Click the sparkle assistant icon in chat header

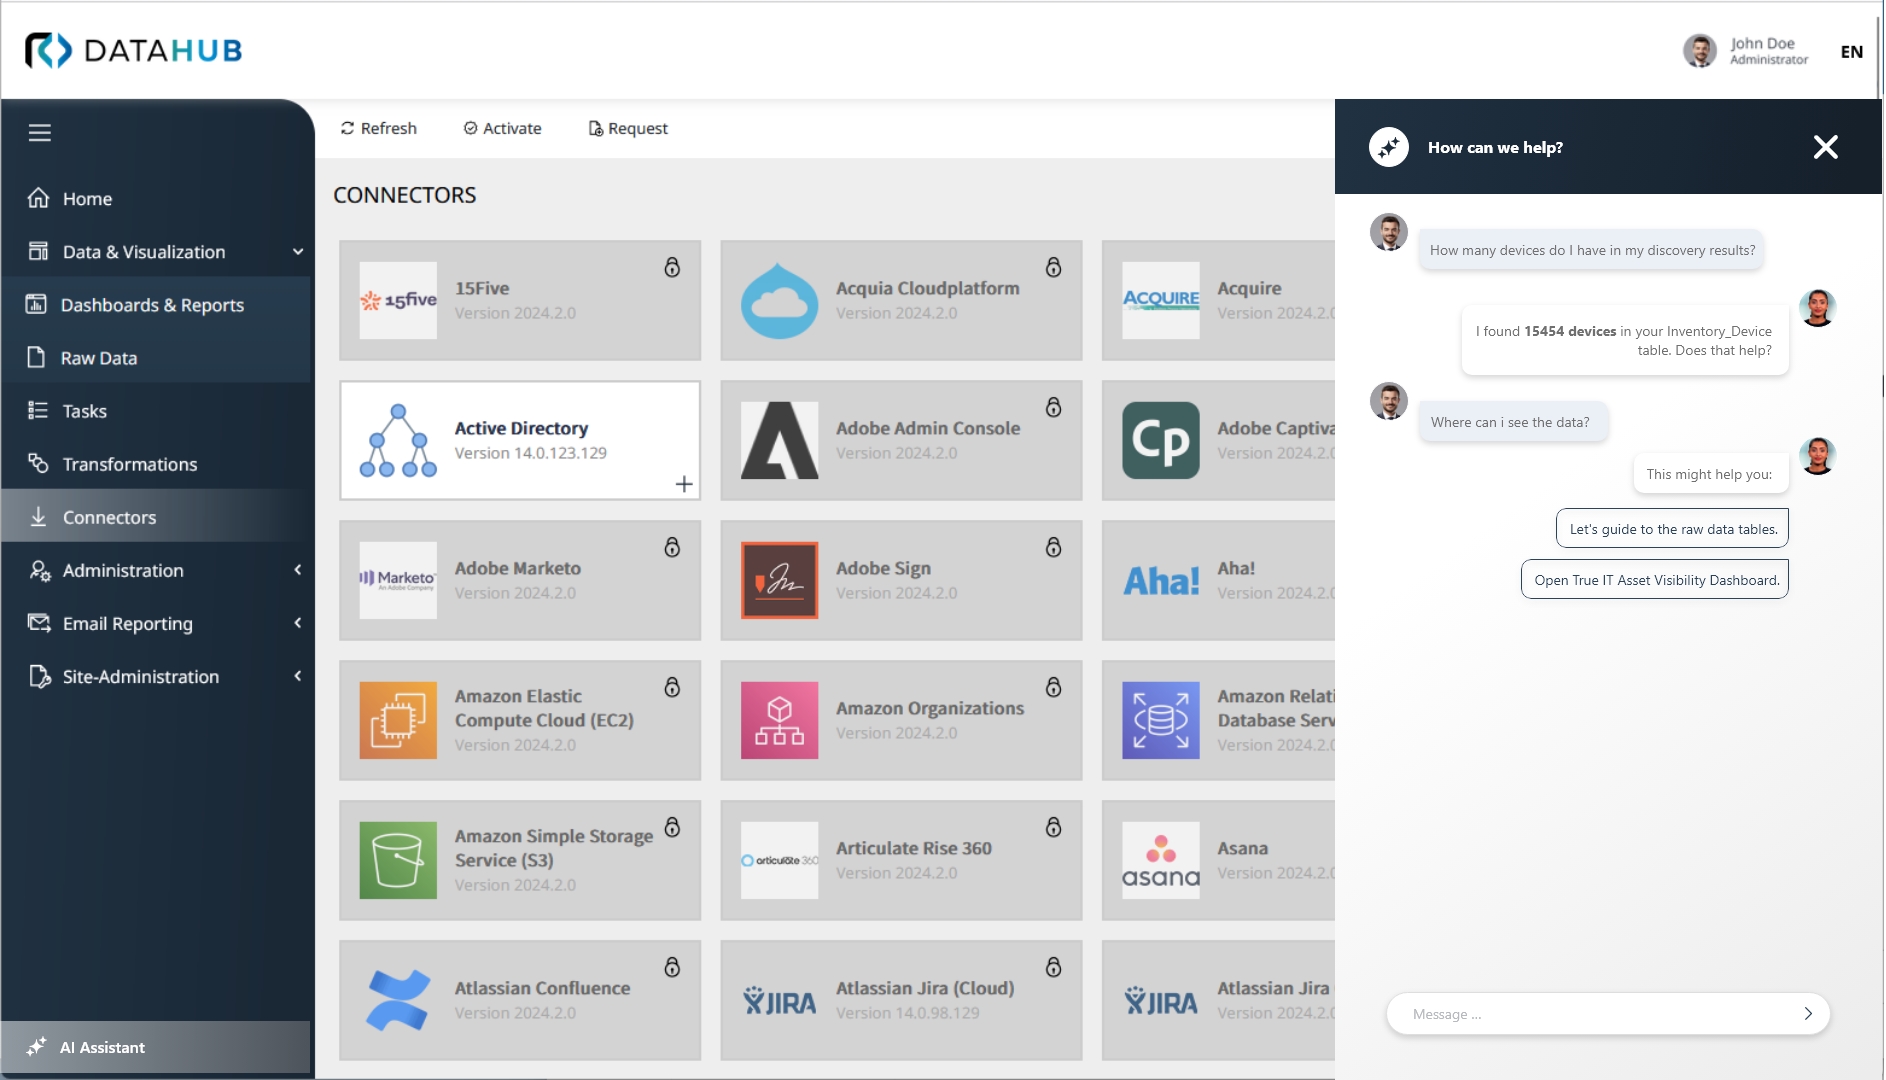(x=1388, y=147)
